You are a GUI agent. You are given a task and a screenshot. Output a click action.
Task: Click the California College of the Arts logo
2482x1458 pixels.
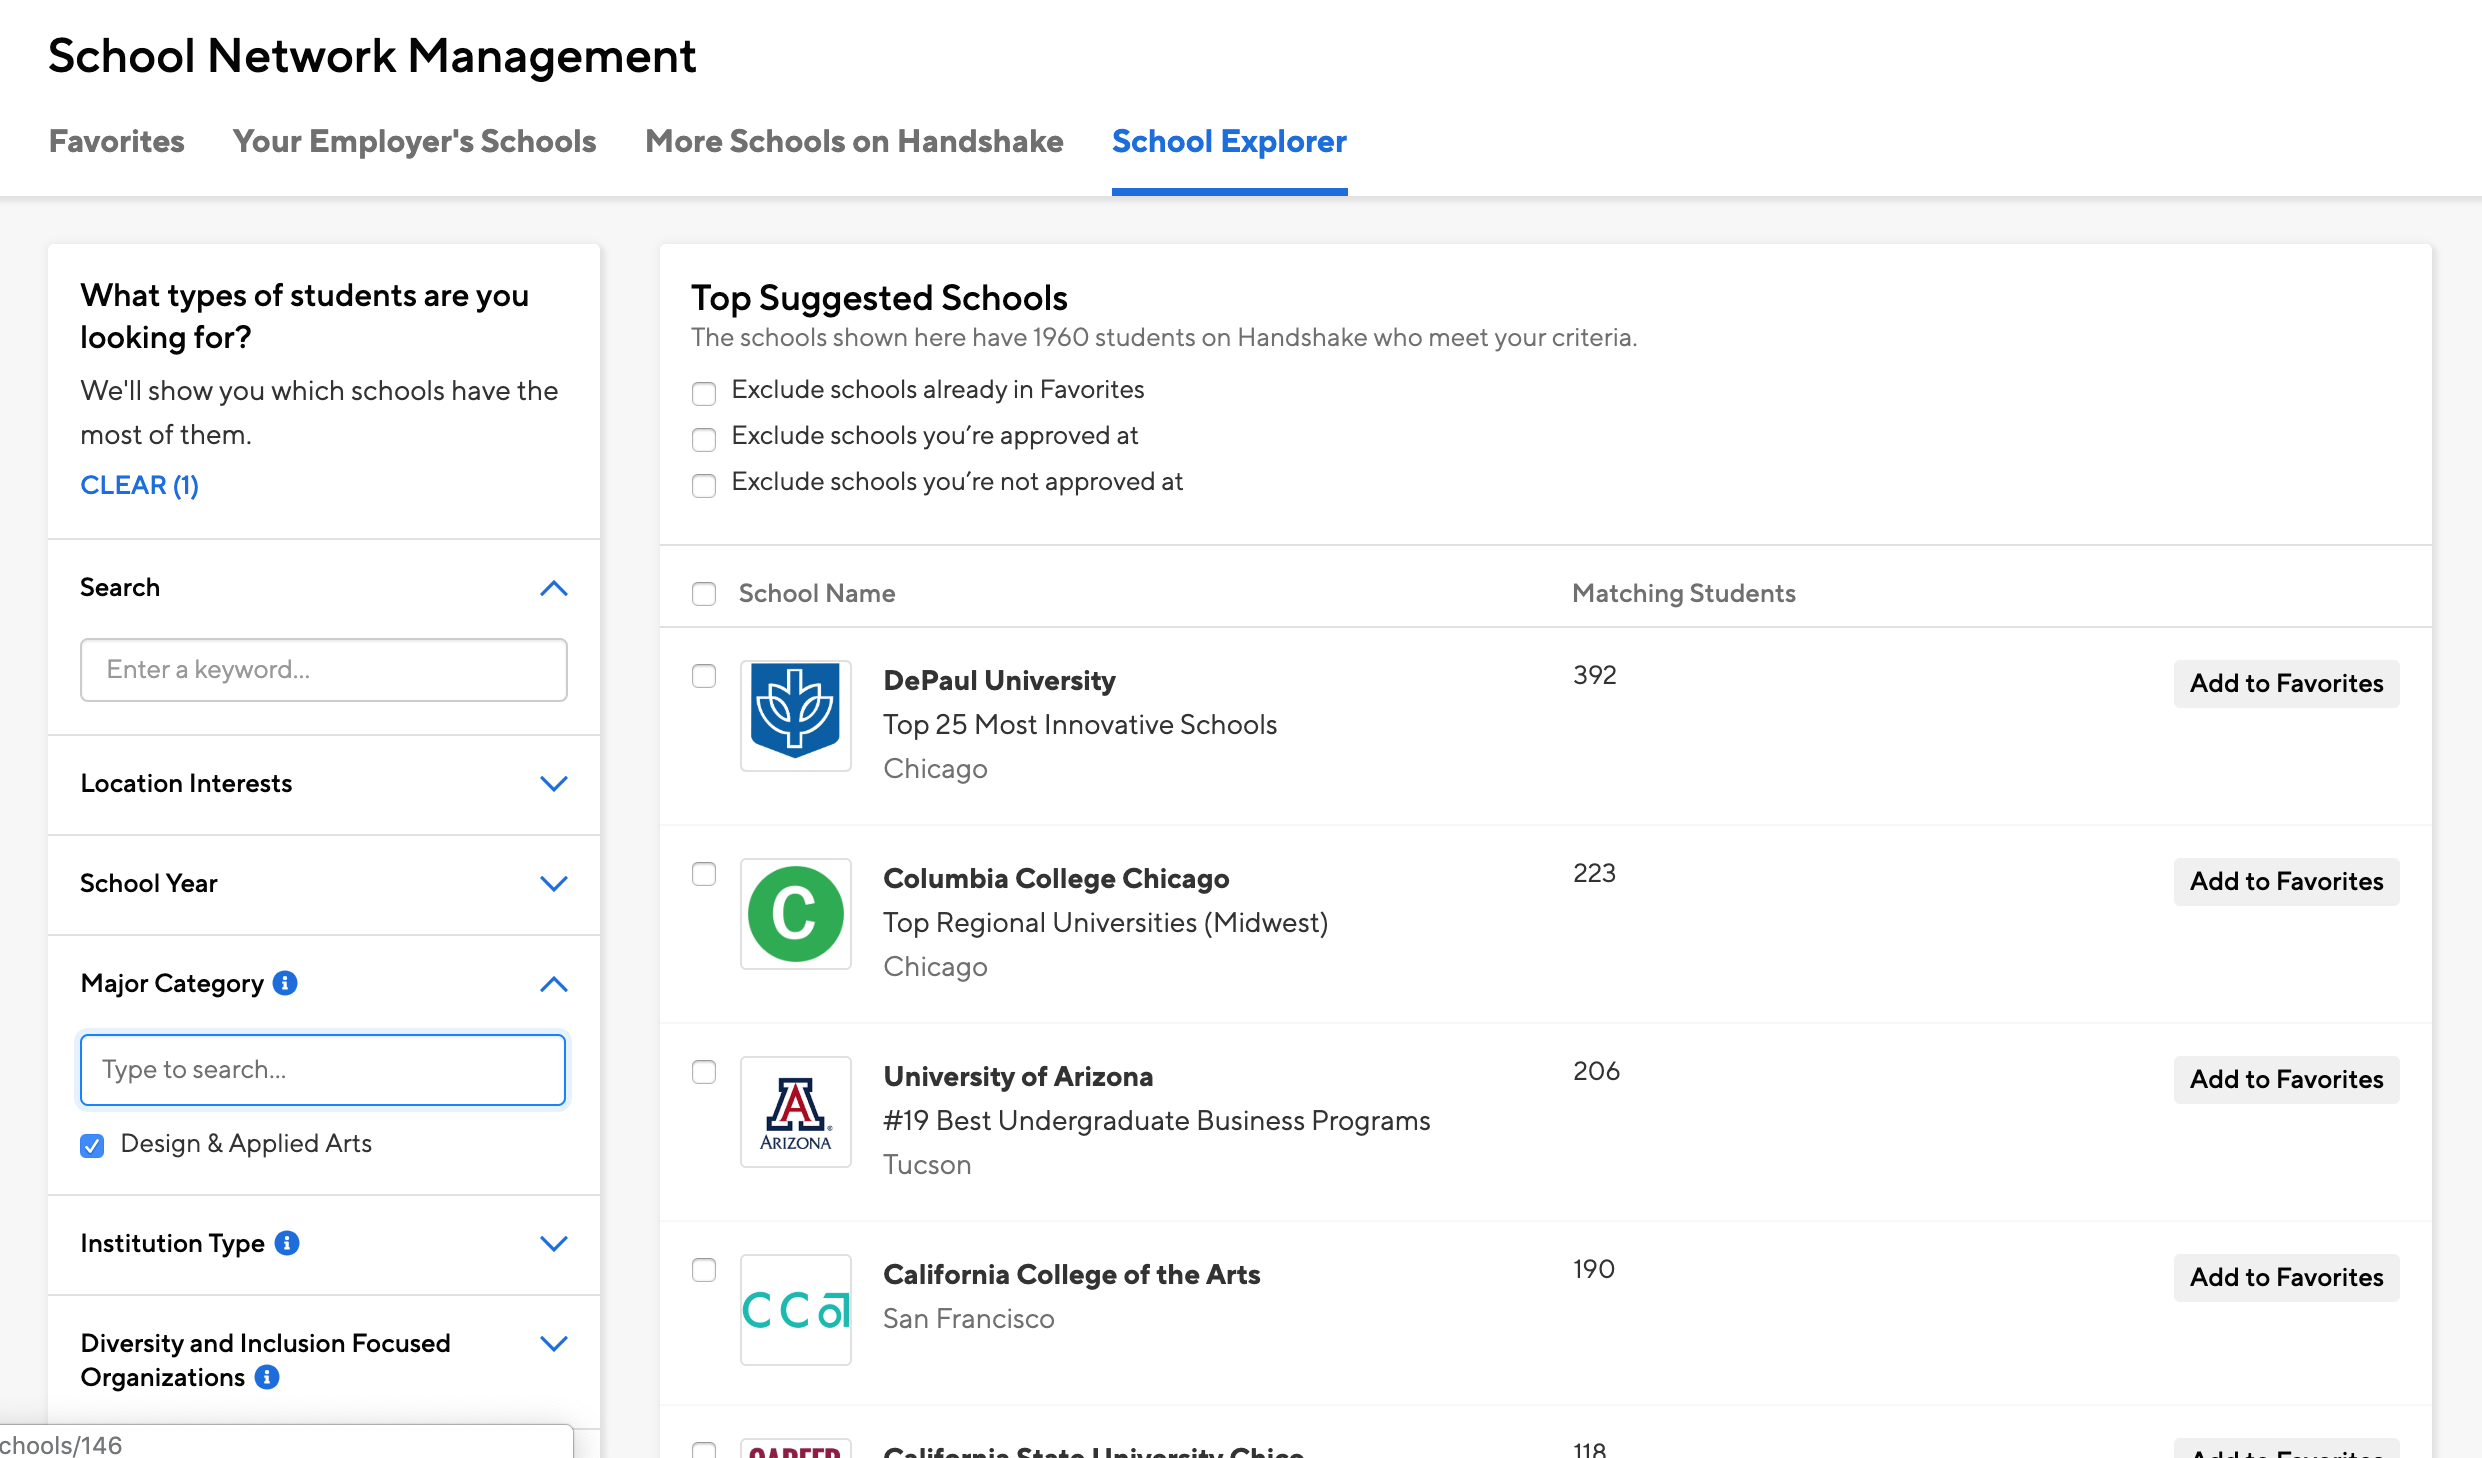coord(796,1309)
